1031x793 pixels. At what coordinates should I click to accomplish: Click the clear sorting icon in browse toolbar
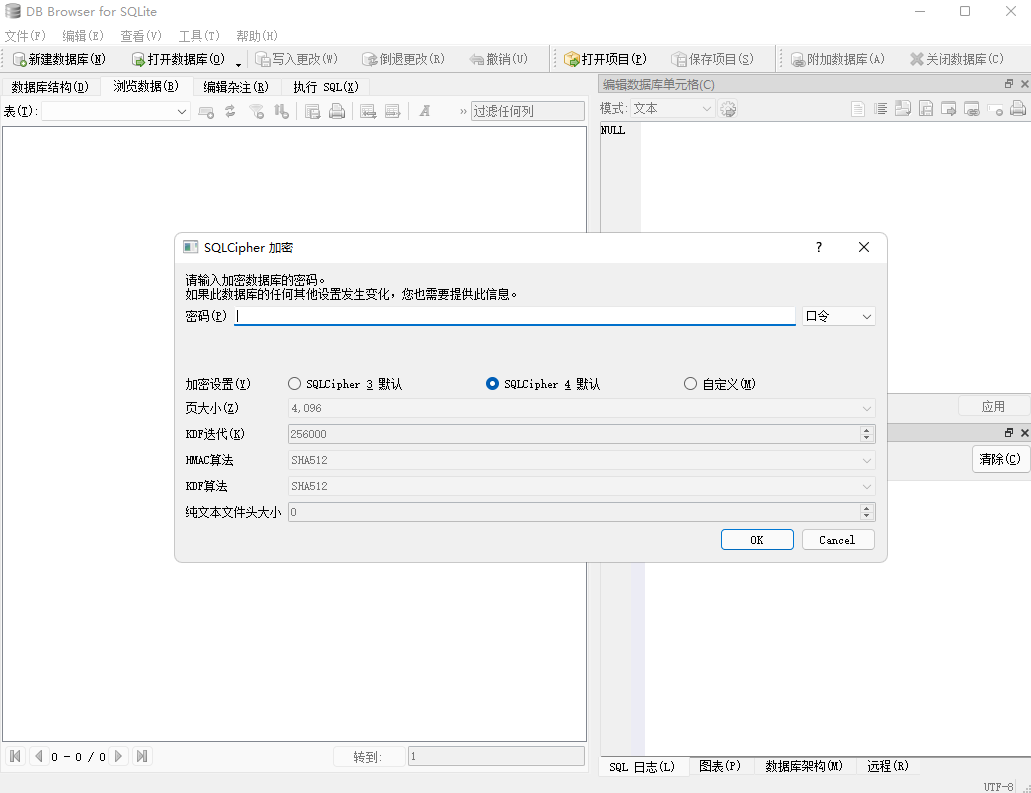(281, 112)
